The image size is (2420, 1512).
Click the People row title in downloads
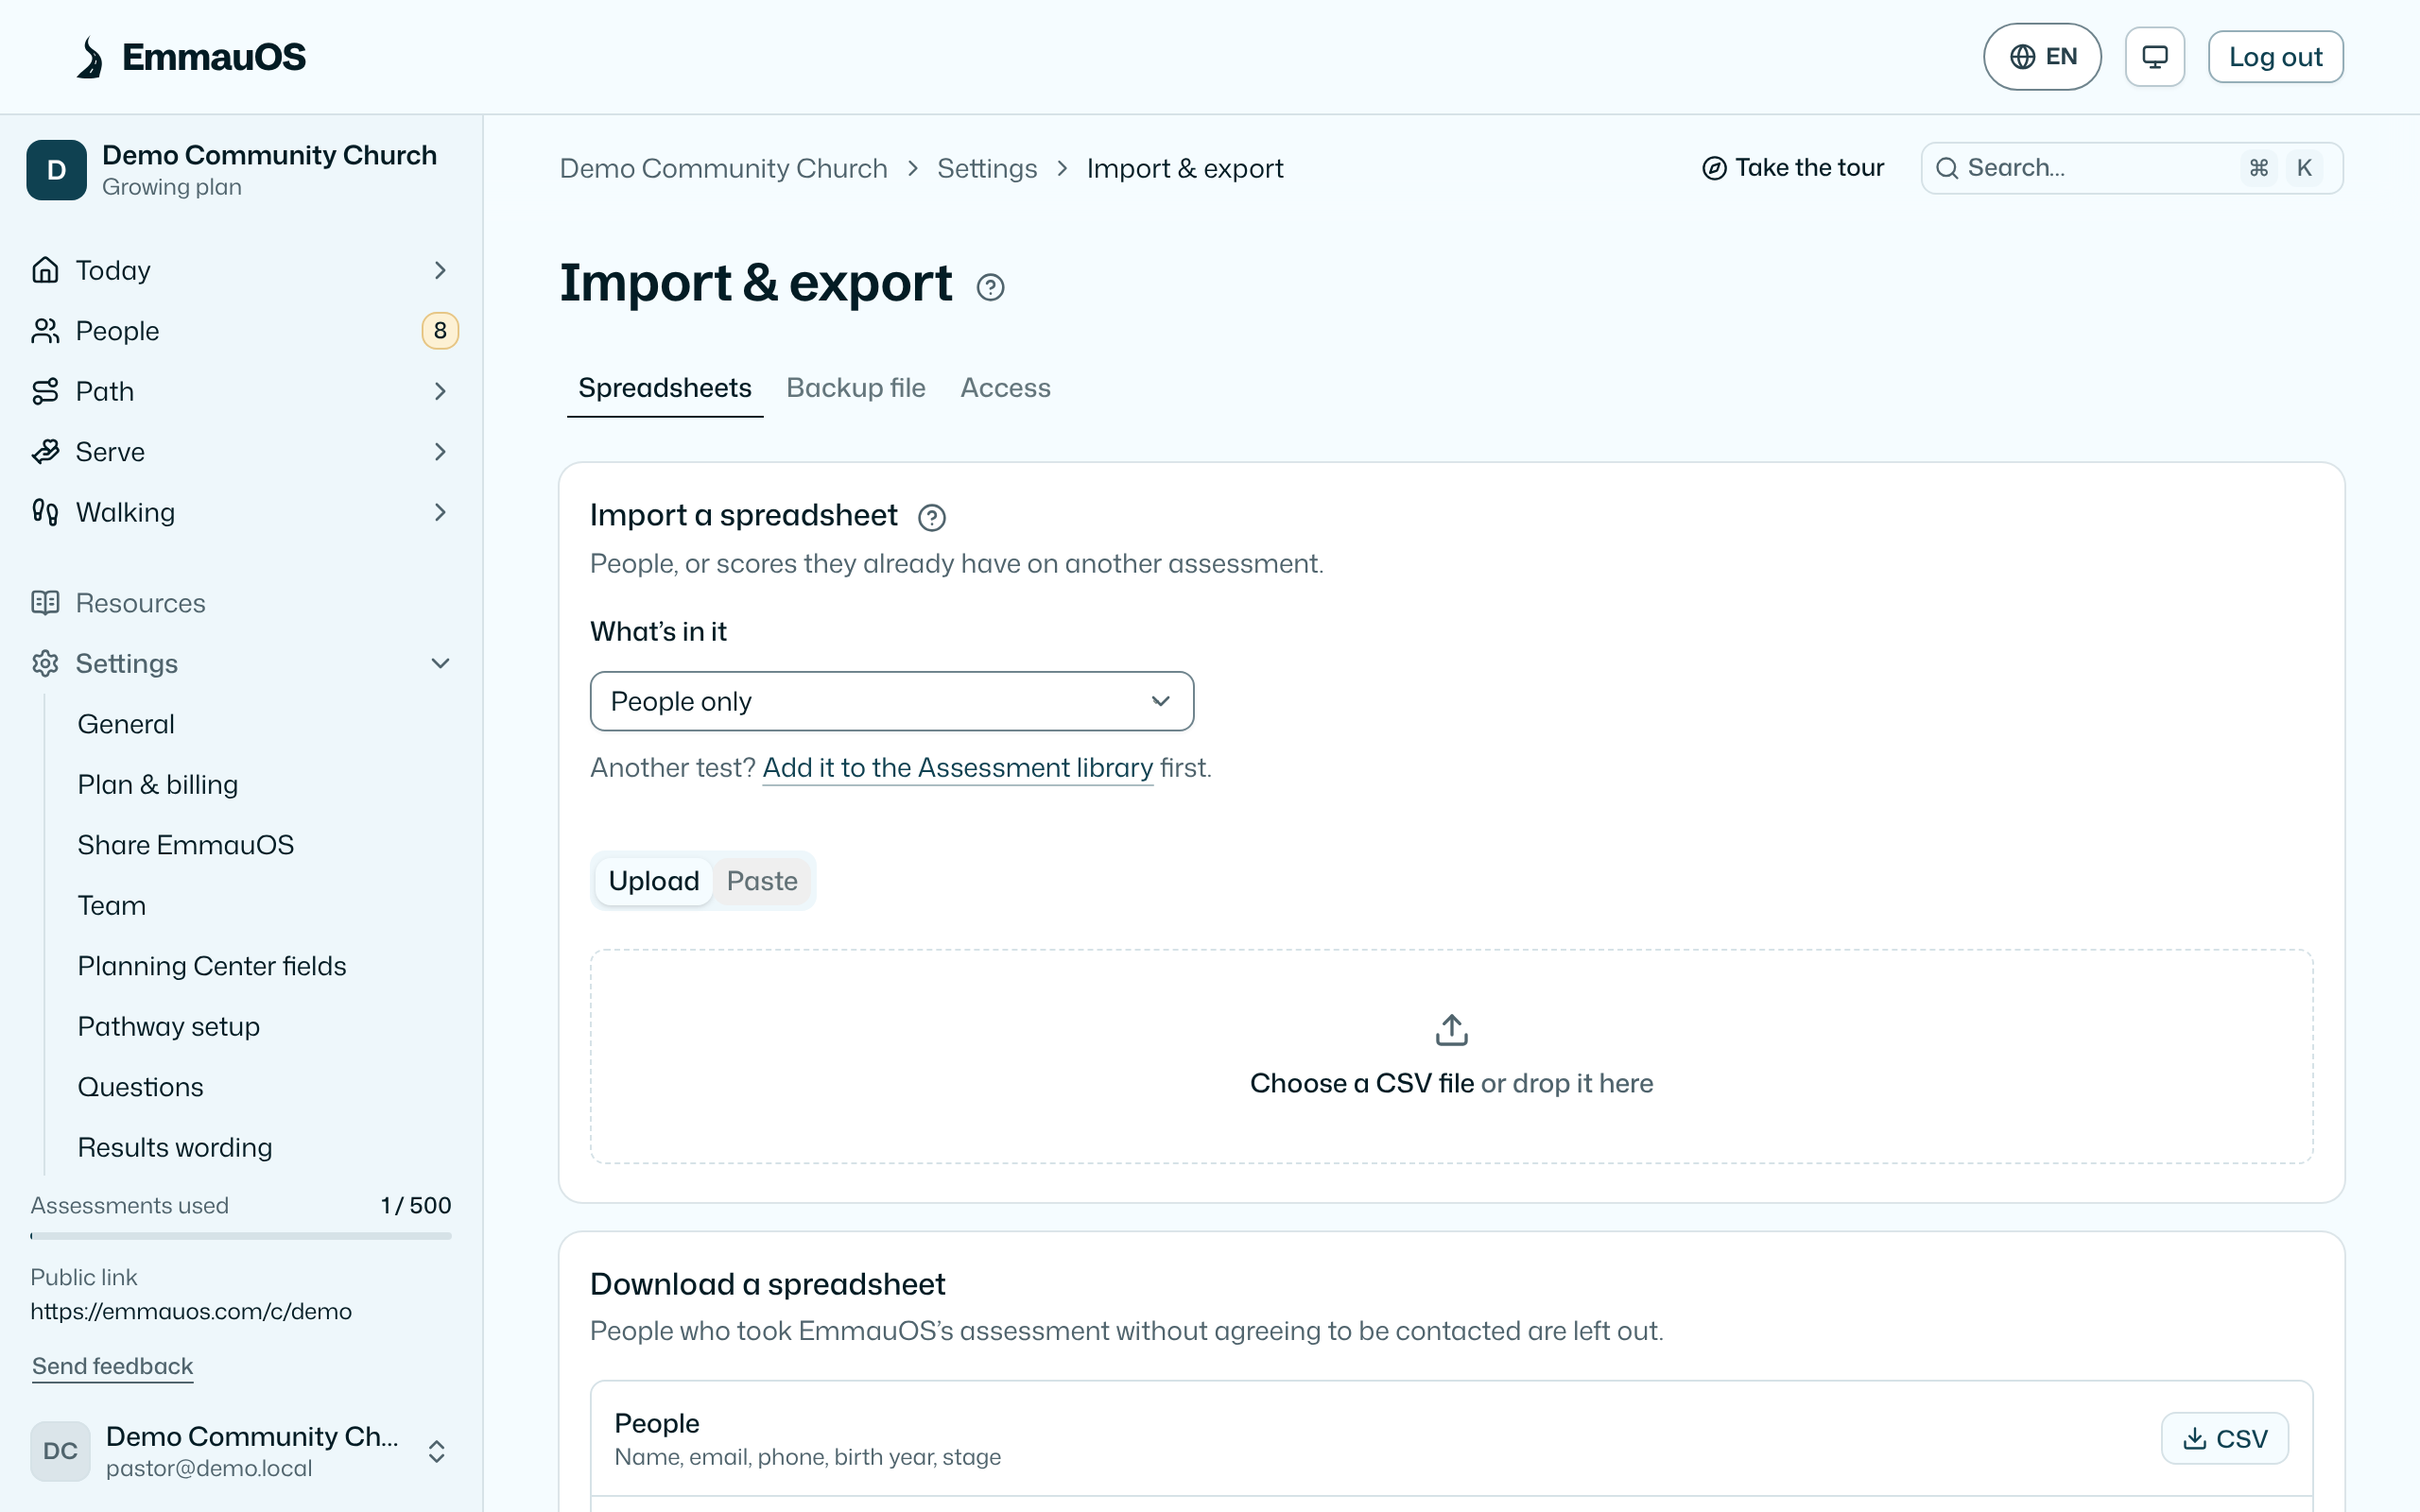click(657, 1423)
